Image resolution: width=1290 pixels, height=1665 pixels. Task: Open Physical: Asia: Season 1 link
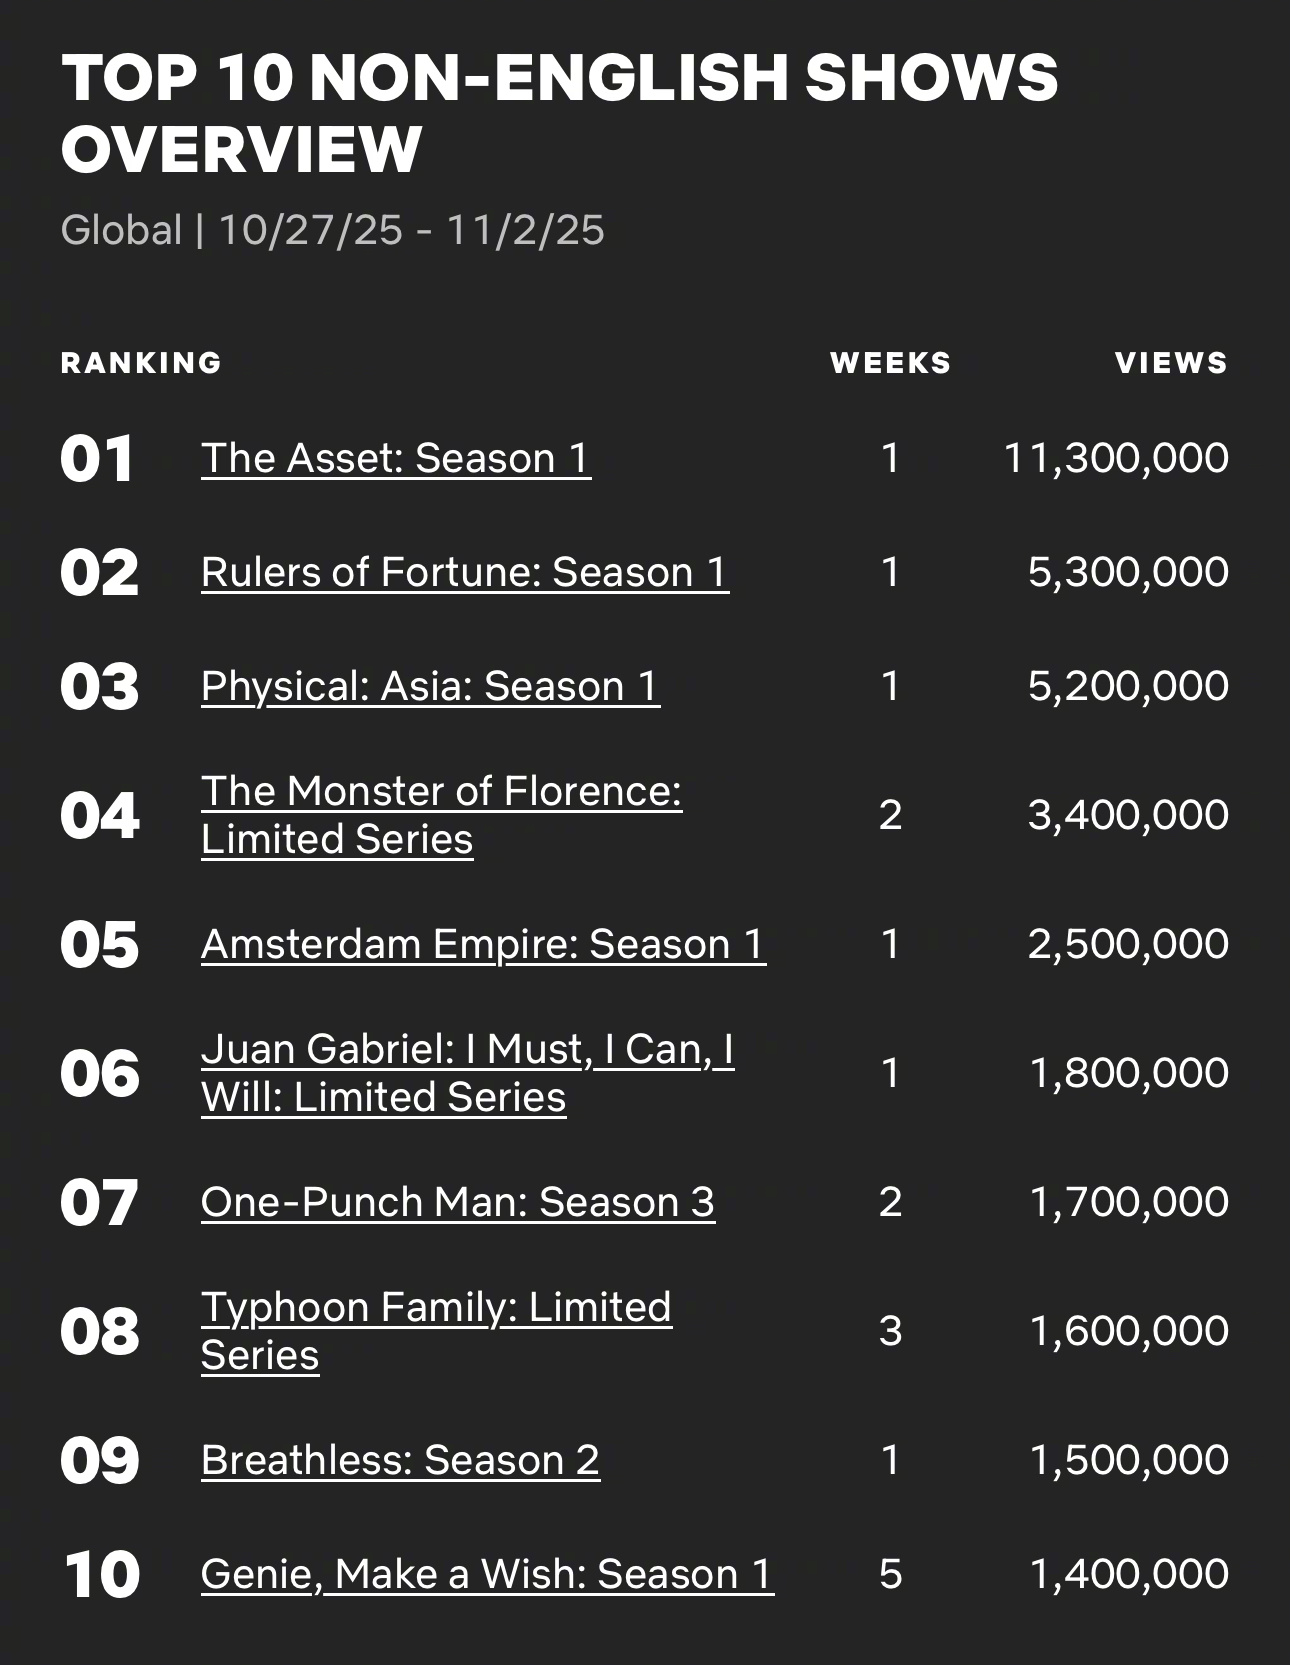click(431, 686)
